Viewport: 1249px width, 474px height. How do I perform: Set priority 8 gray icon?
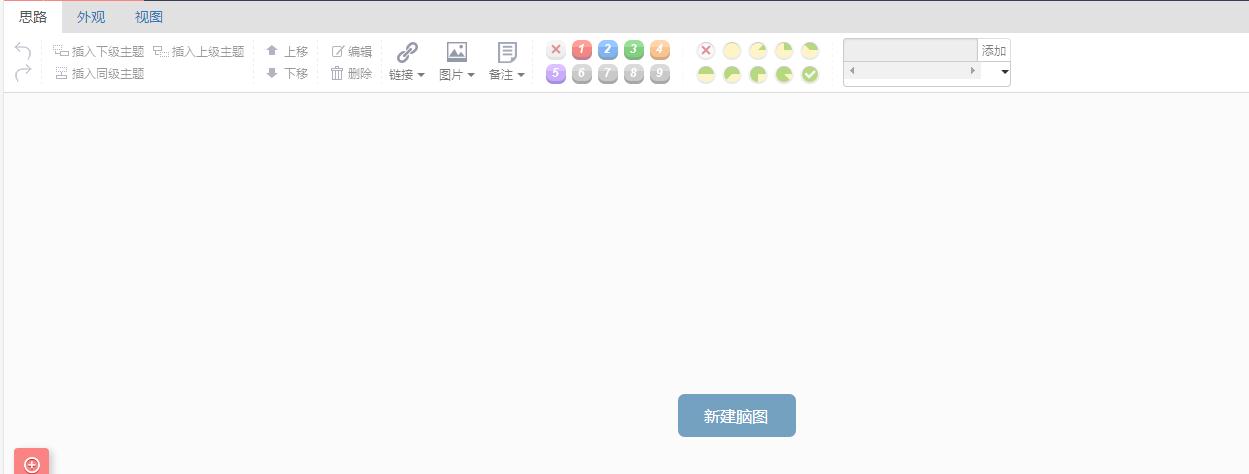pyautogui.click(x=634, y=74)
